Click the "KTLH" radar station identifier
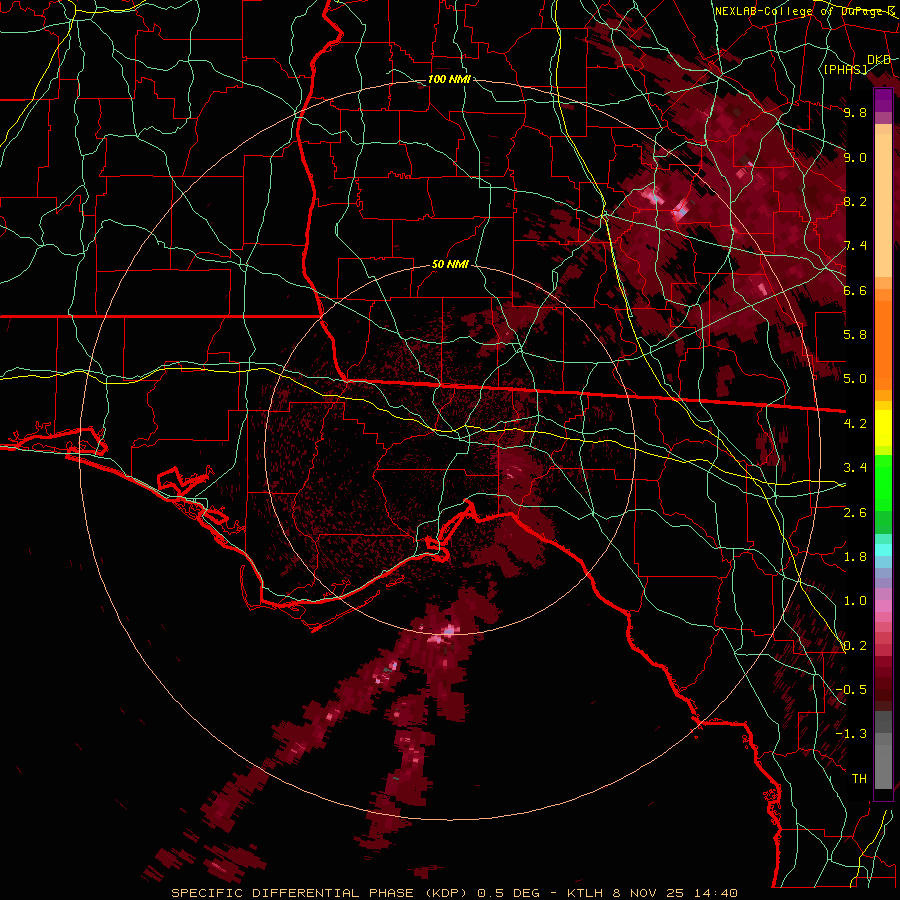The image size is (900, 900). click(x=585, y=893)
